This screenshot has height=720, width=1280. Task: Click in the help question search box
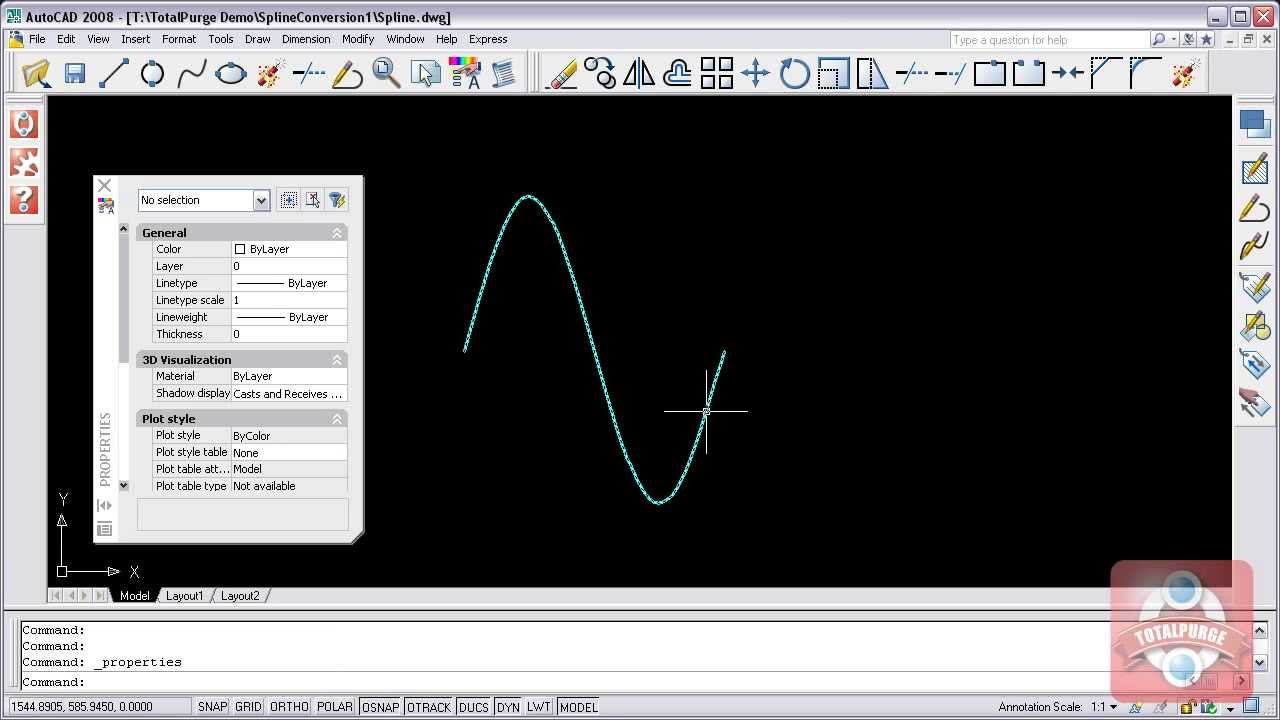1049,40
